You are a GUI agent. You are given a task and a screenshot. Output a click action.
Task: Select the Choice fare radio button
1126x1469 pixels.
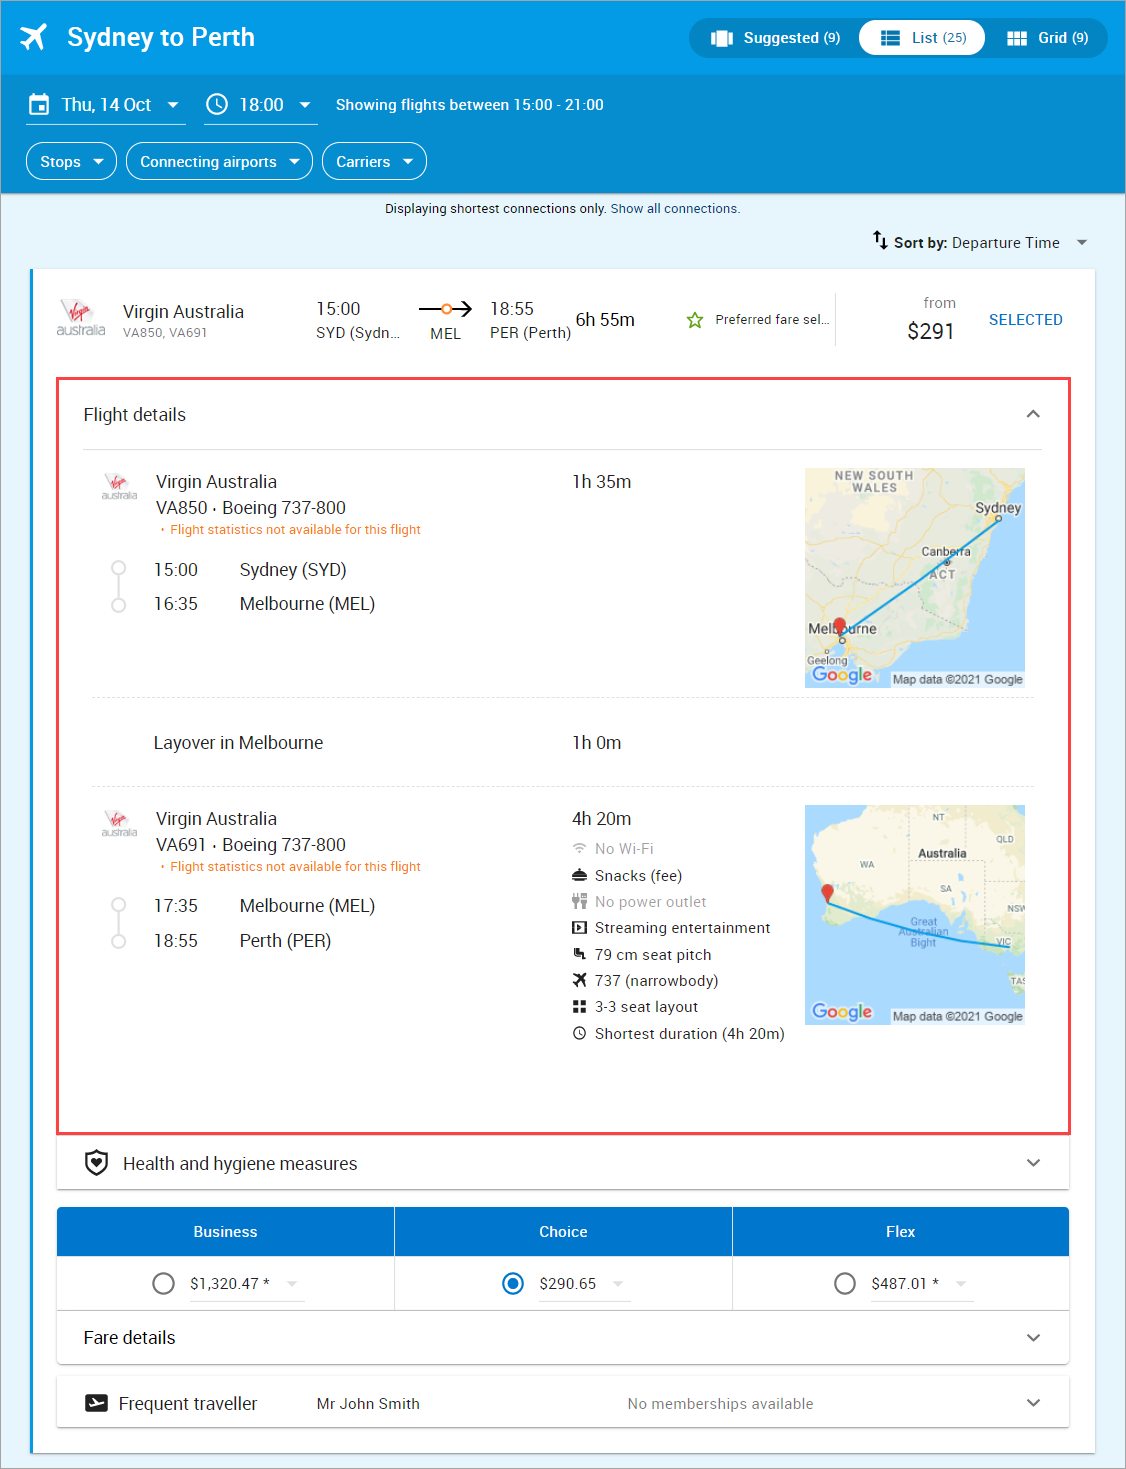tap(513, 1283)
